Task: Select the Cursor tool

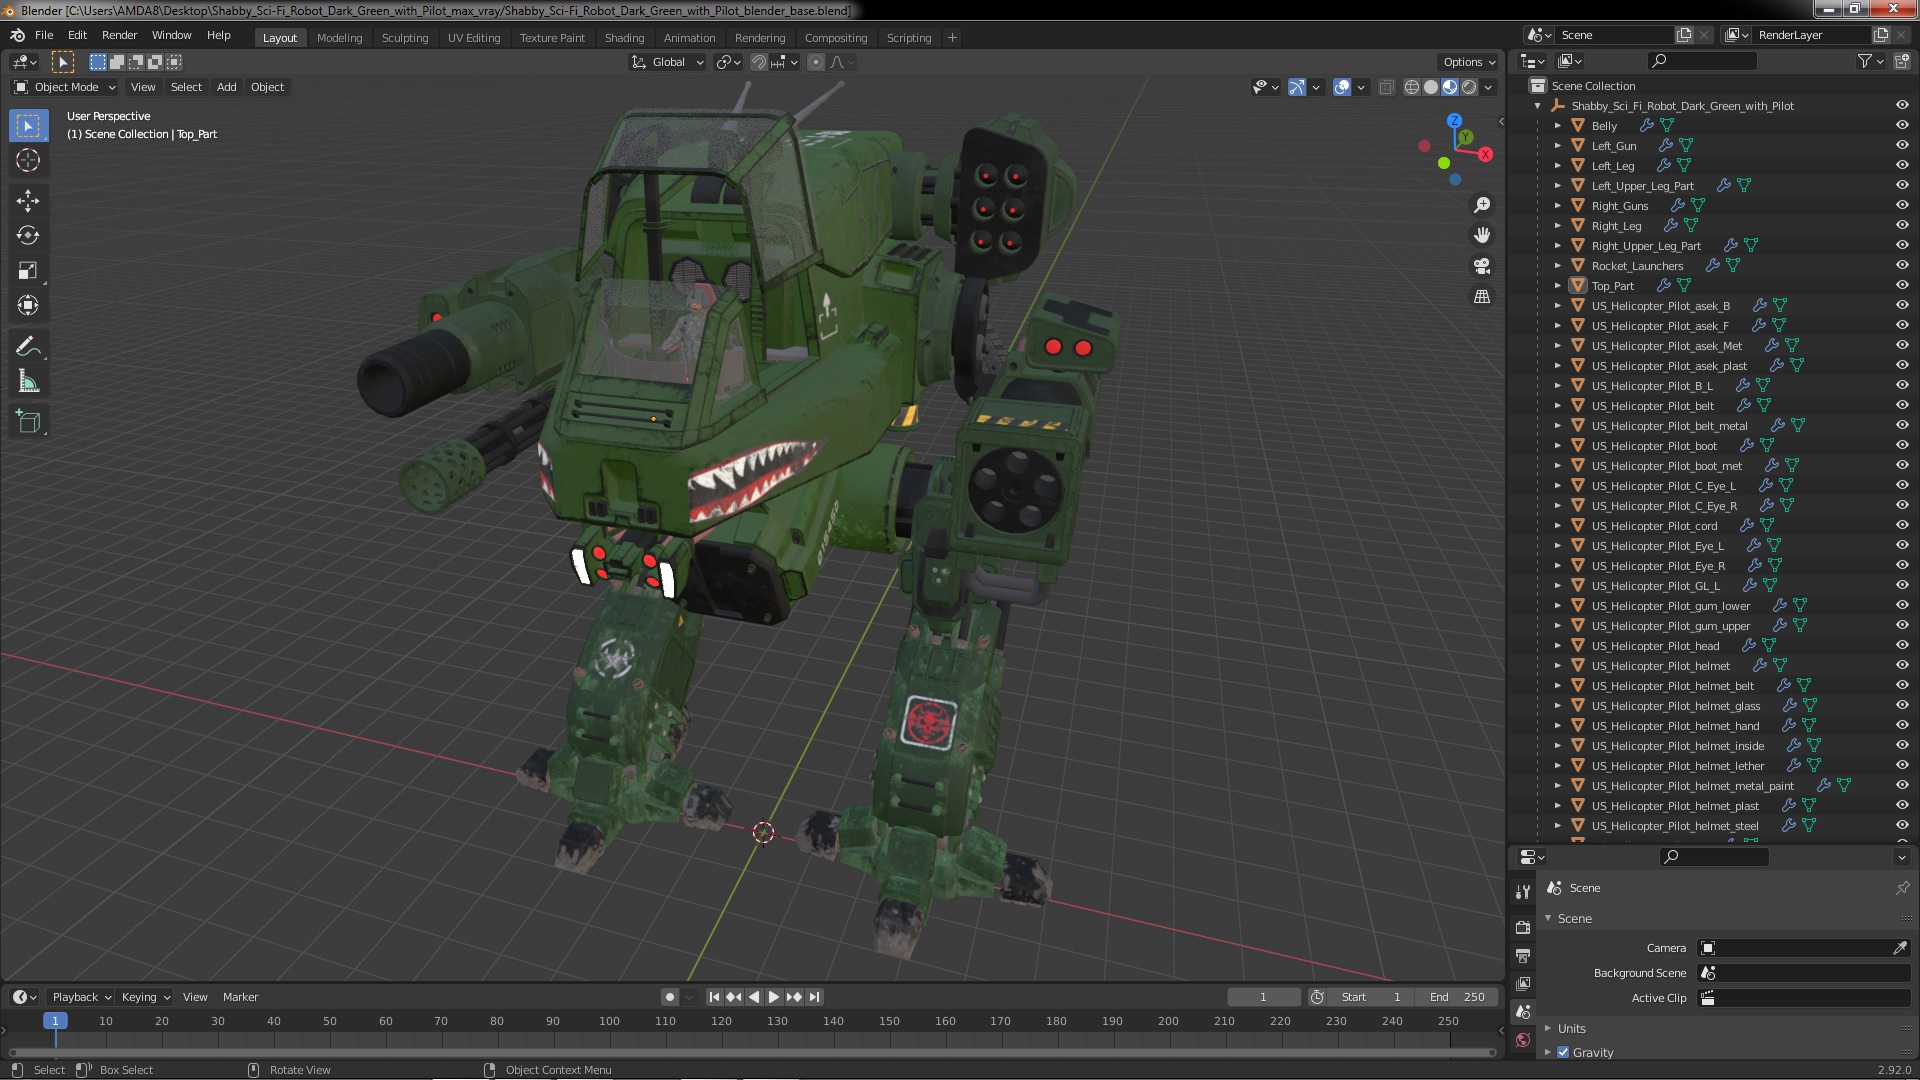Action: coord(28,160)
